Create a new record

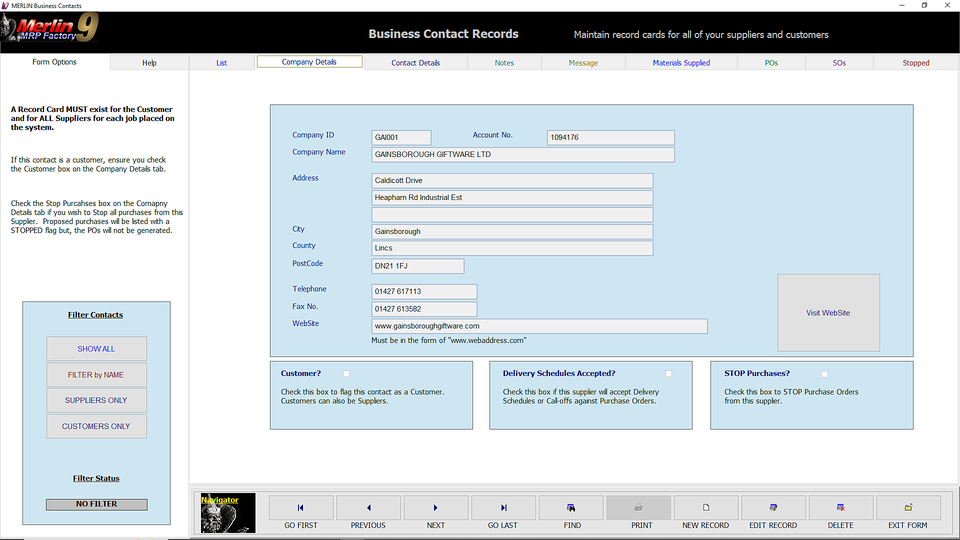coord(706,508)
